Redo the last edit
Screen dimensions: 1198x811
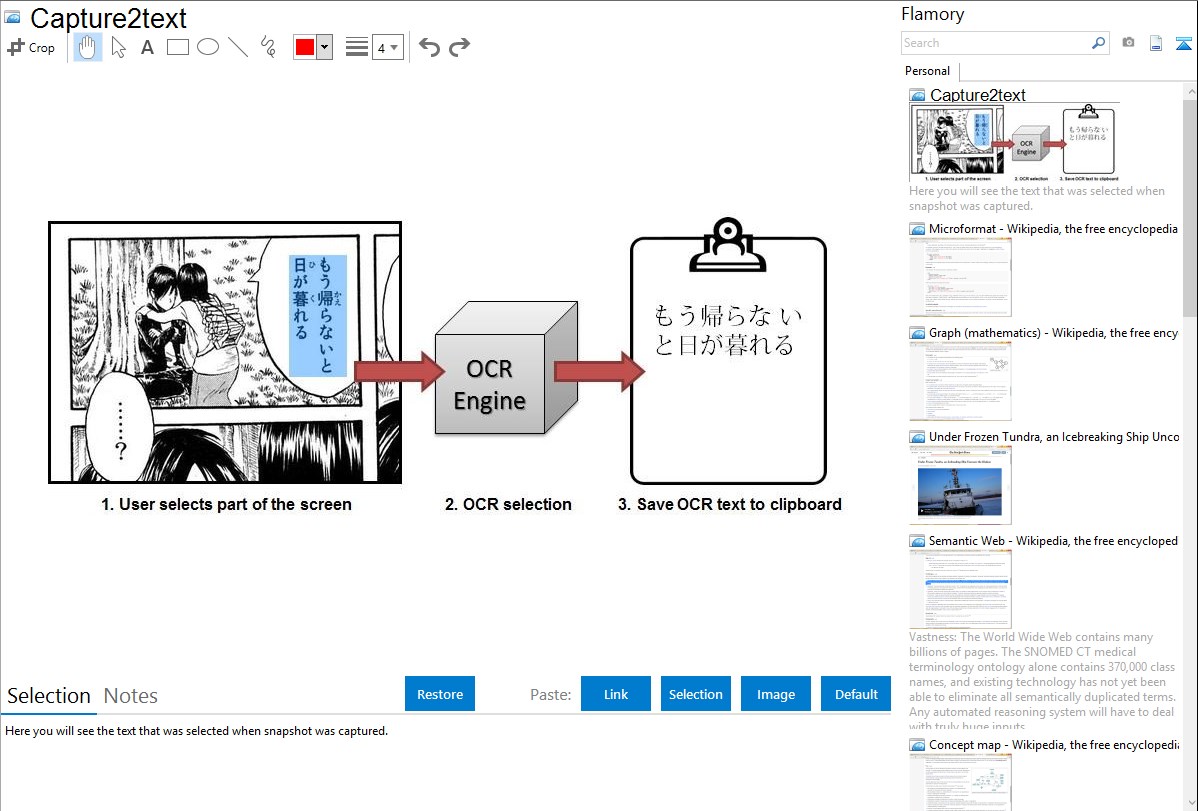coord(459,47)
